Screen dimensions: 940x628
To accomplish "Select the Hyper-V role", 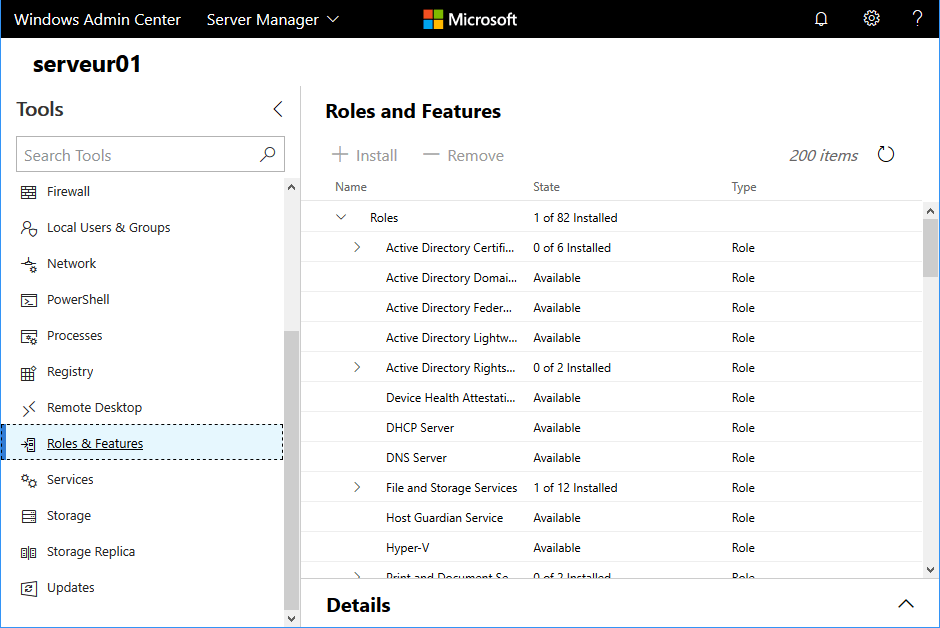I will [611, 547].
